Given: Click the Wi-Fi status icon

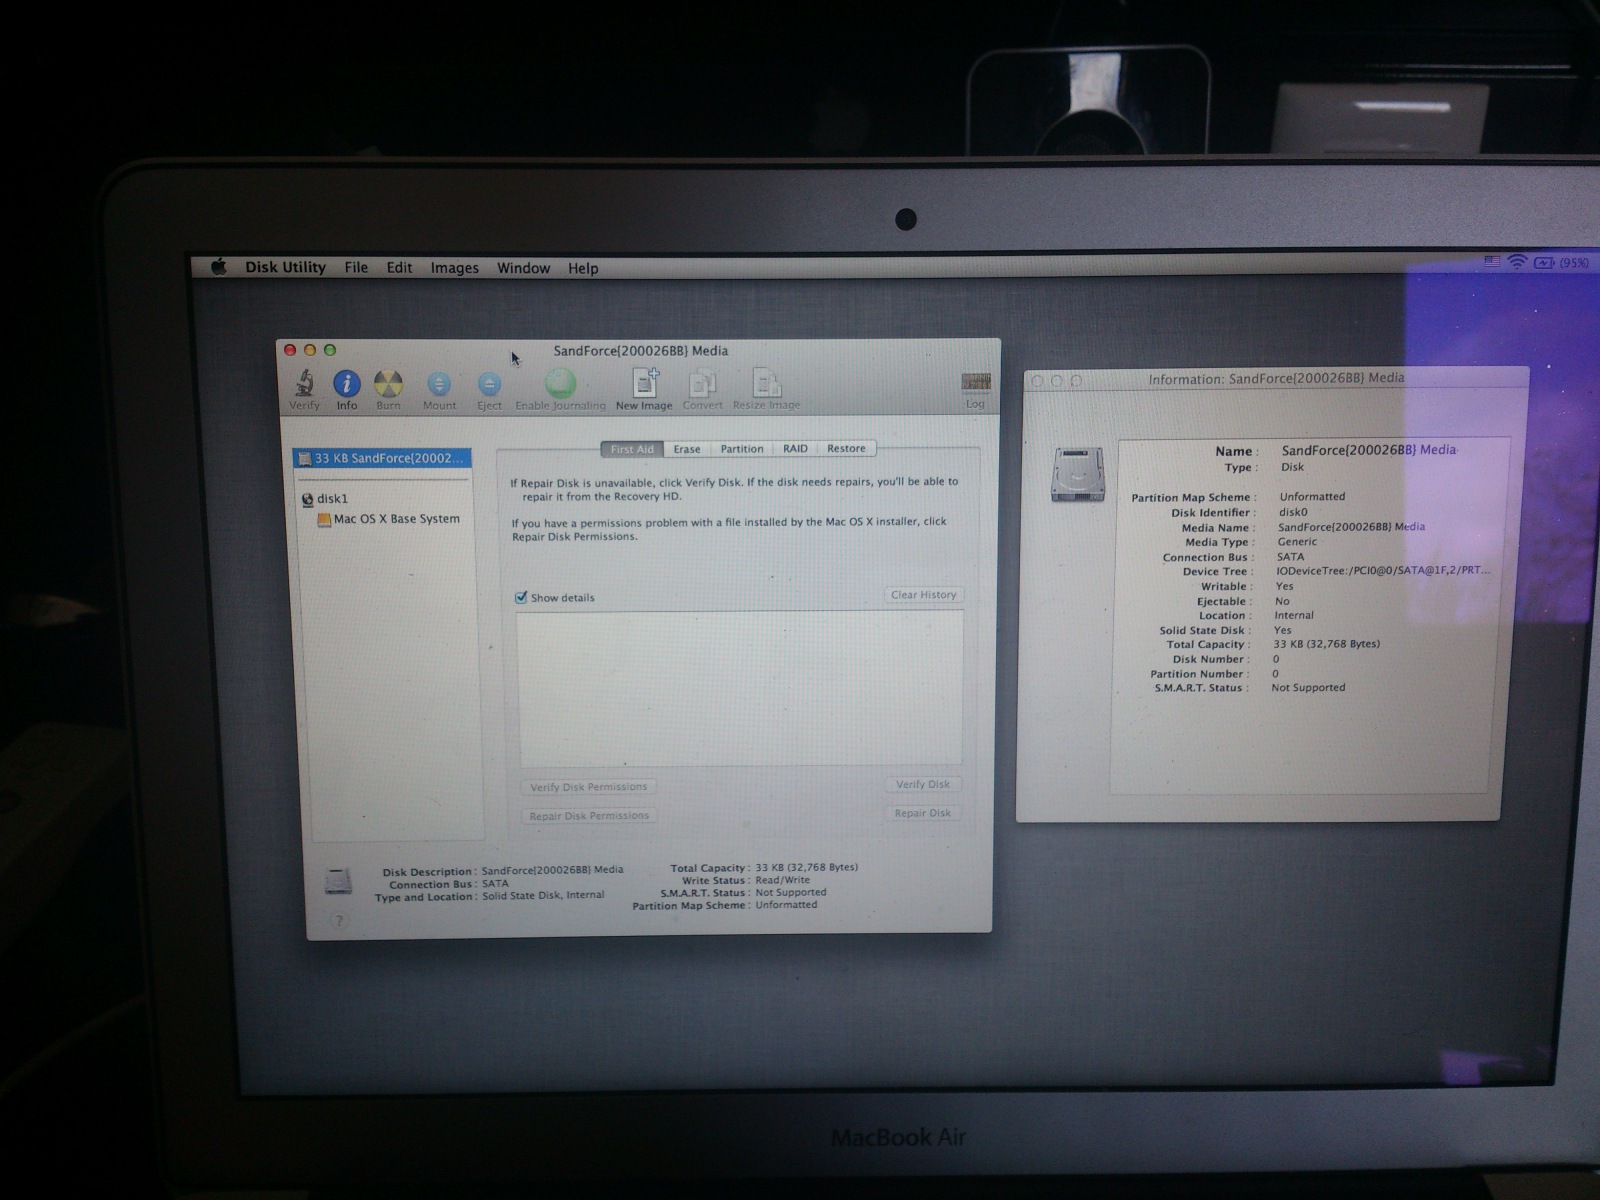Looking at the screenshot, I should click(1517, 263).
